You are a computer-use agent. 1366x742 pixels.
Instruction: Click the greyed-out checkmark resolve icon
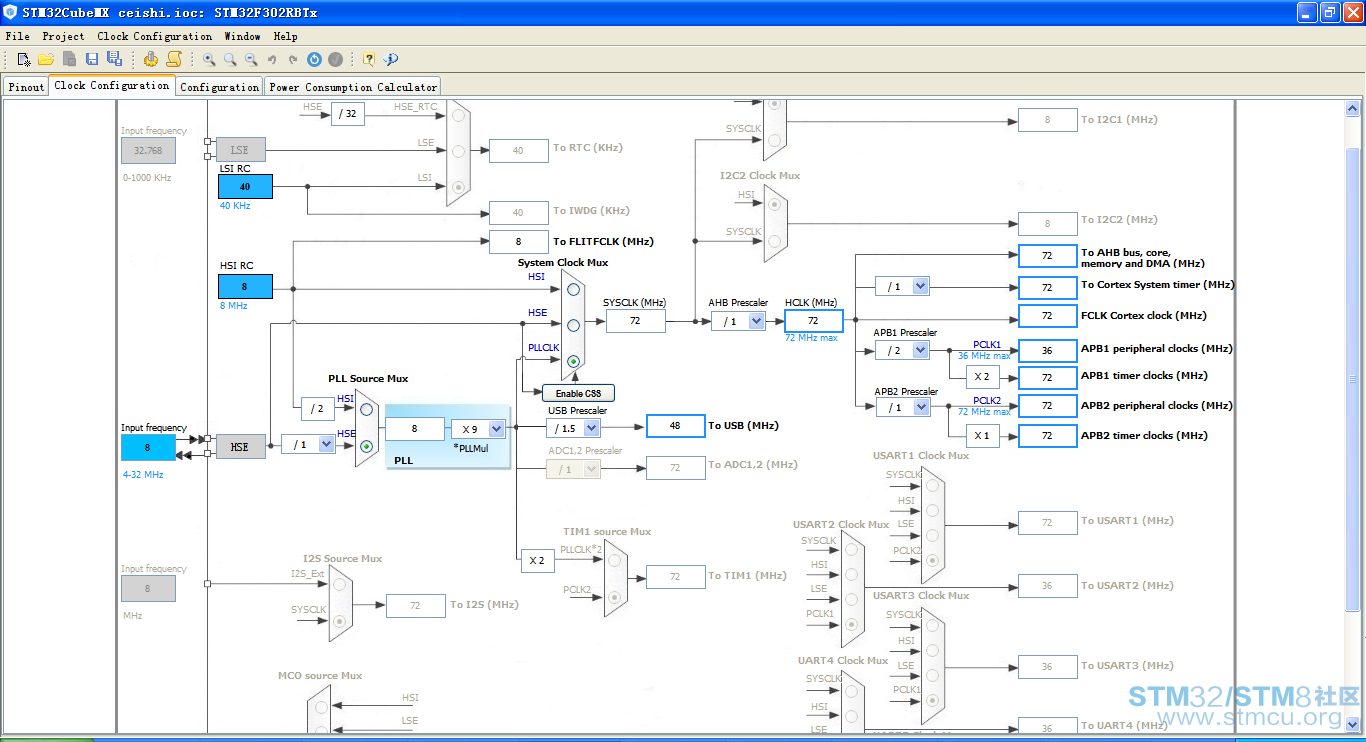coord(336,60)
